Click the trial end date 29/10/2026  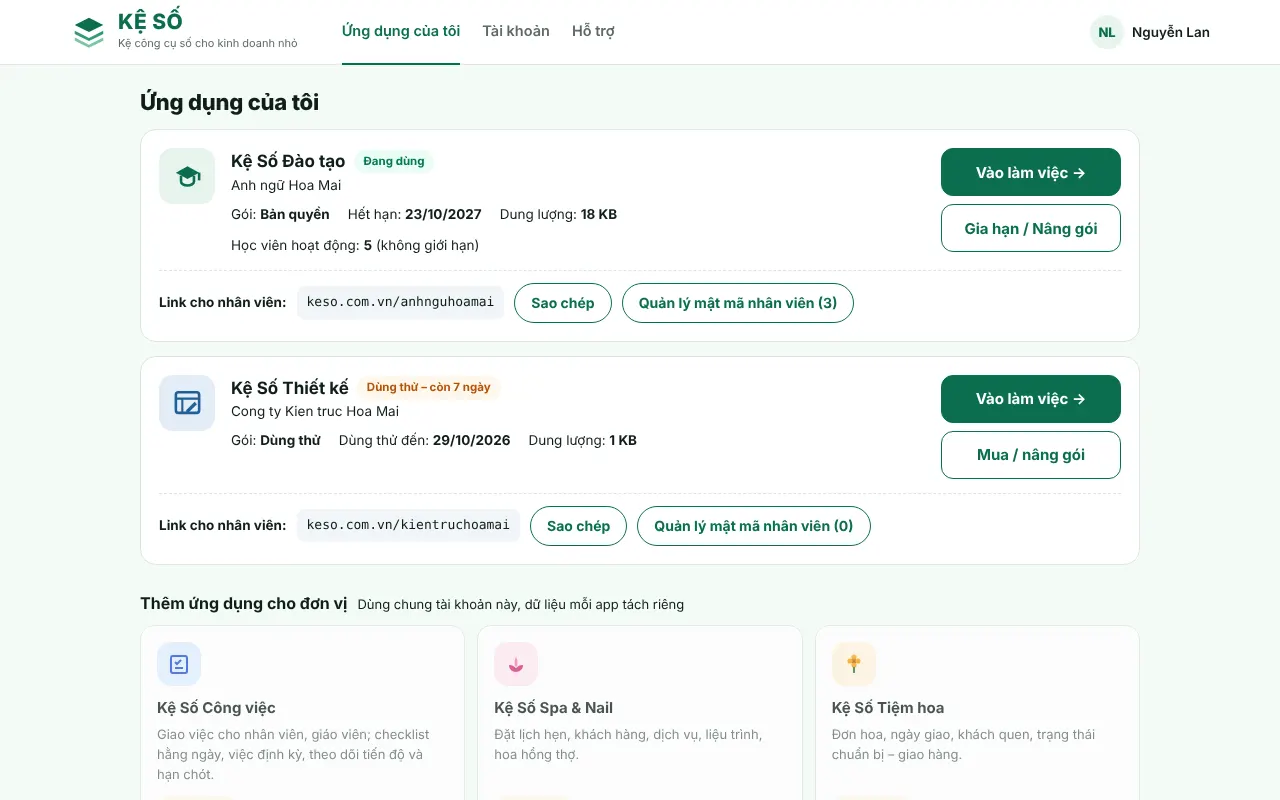[x=471, y=440]
